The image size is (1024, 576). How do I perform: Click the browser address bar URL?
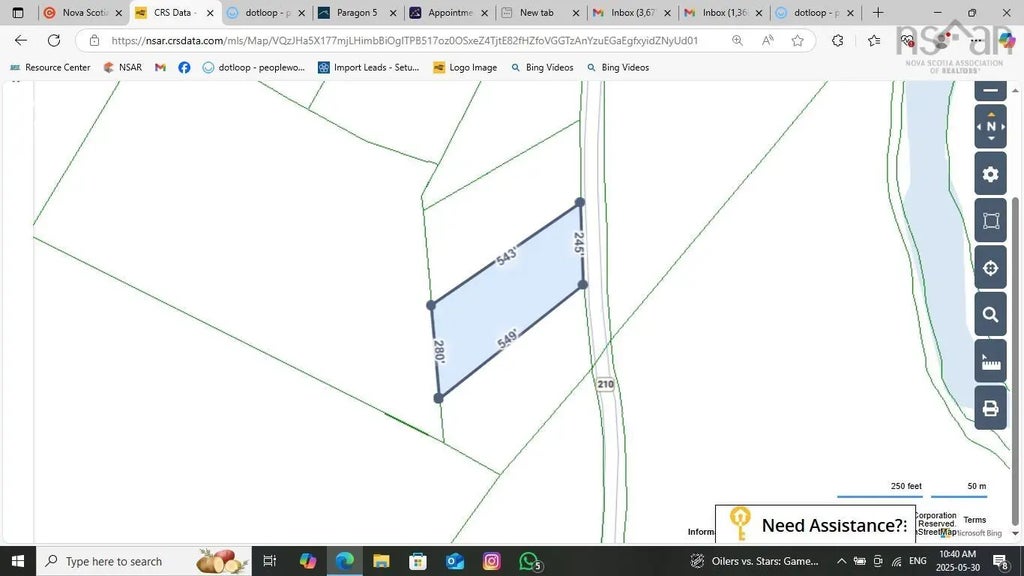404,41
